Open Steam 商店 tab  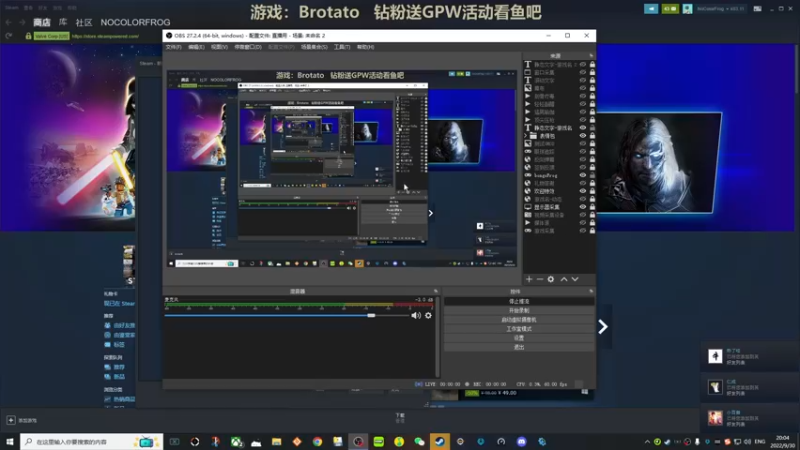point(42,22)
